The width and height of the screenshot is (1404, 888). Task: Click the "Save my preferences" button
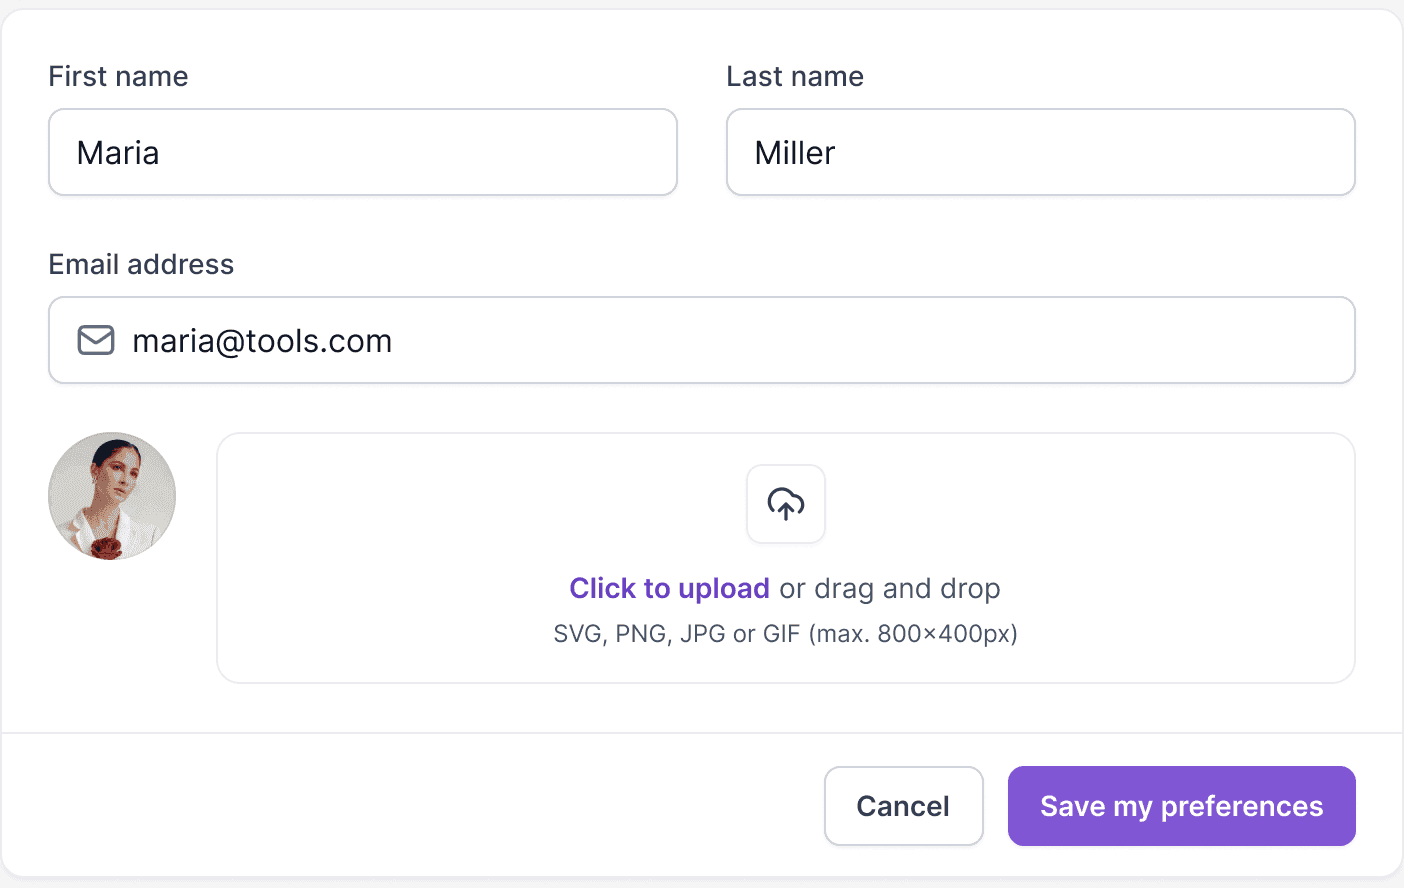pyautogui.click(x=1181, y=806)
